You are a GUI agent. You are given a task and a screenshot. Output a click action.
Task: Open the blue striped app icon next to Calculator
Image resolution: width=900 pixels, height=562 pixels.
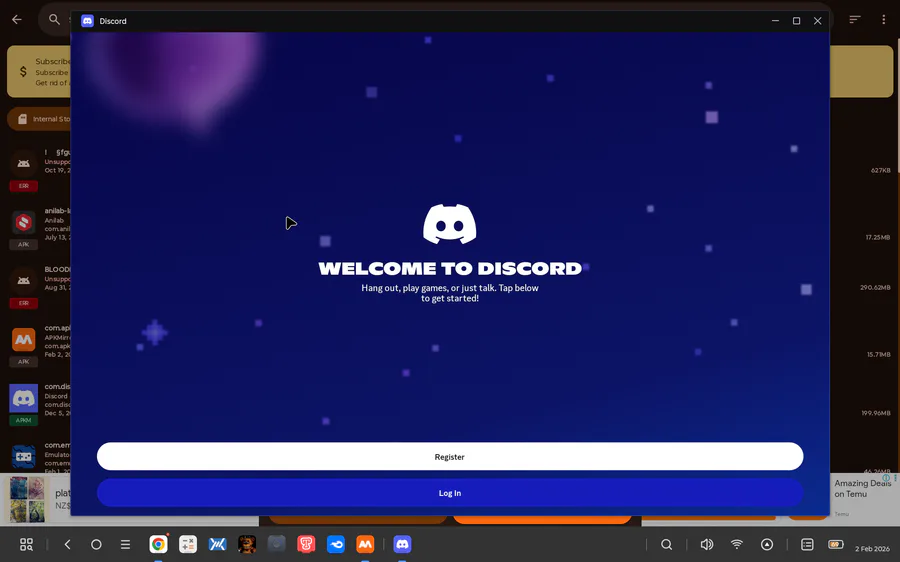pyautogui.click(x=218, y=544)
